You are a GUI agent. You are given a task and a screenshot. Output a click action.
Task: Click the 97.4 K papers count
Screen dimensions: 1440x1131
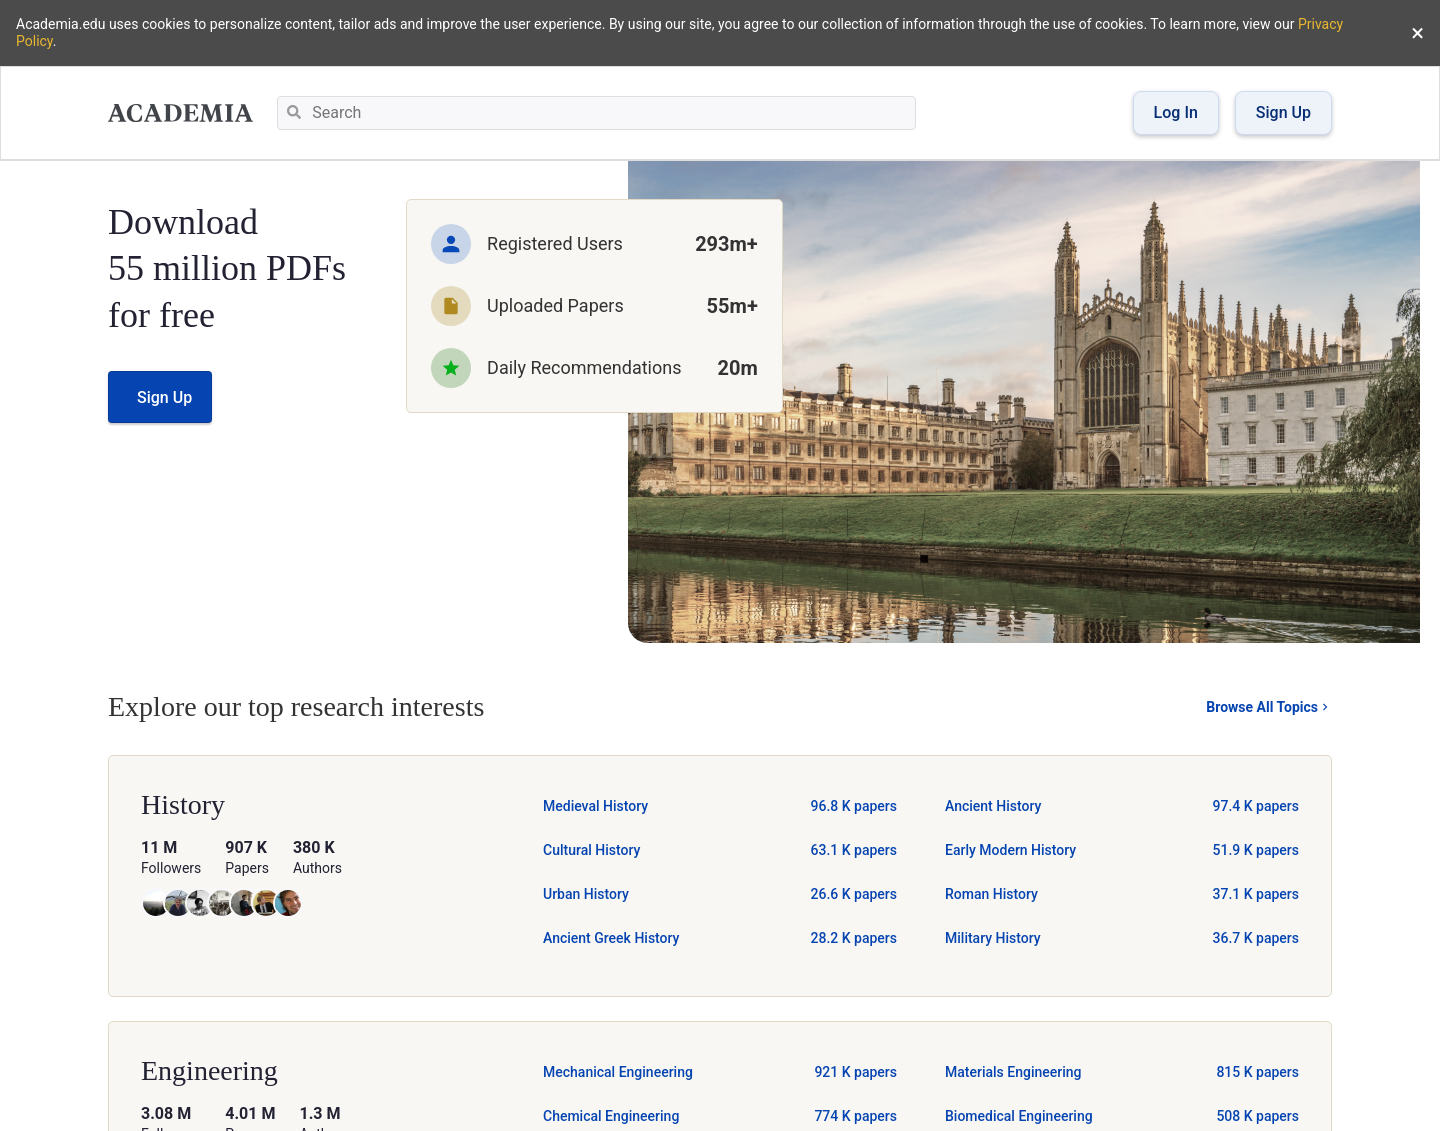click(1256, 806)
